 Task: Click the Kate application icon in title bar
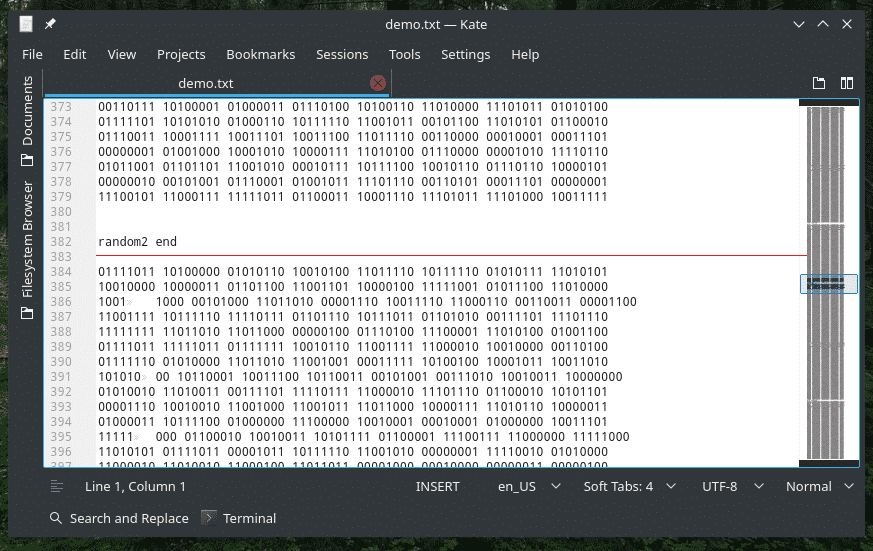tap(26, 24)
